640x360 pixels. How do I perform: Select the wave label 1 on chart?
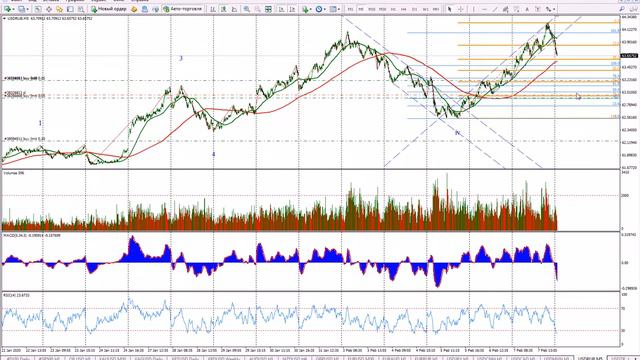point(40,123)
